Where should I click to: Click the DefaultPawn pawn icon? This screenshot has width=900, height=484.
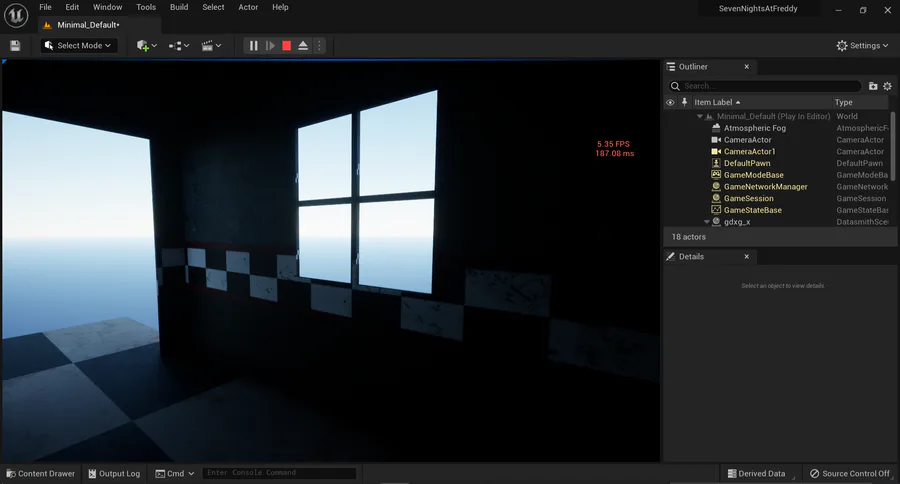[716, 163]
